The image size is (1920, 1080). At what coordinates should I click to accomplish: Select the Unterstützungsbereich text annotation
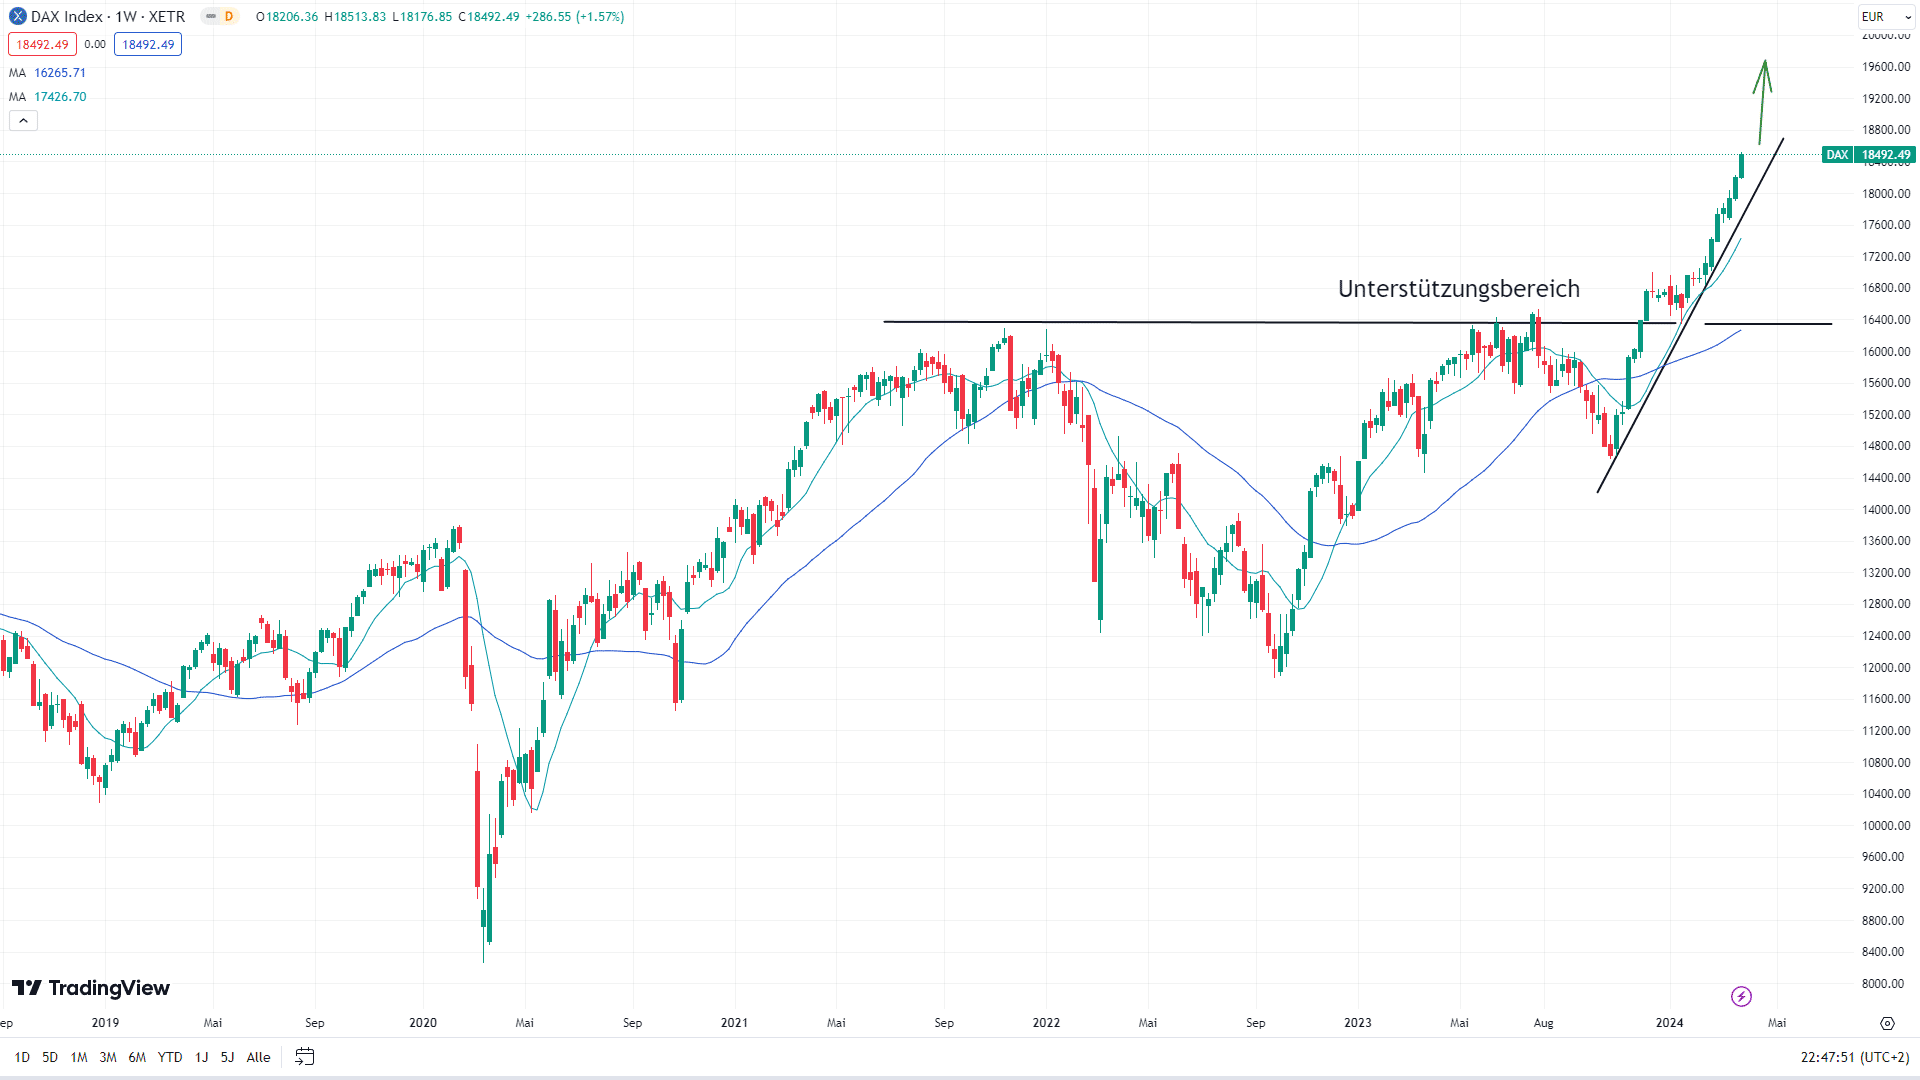click(x=1459, y=289)
